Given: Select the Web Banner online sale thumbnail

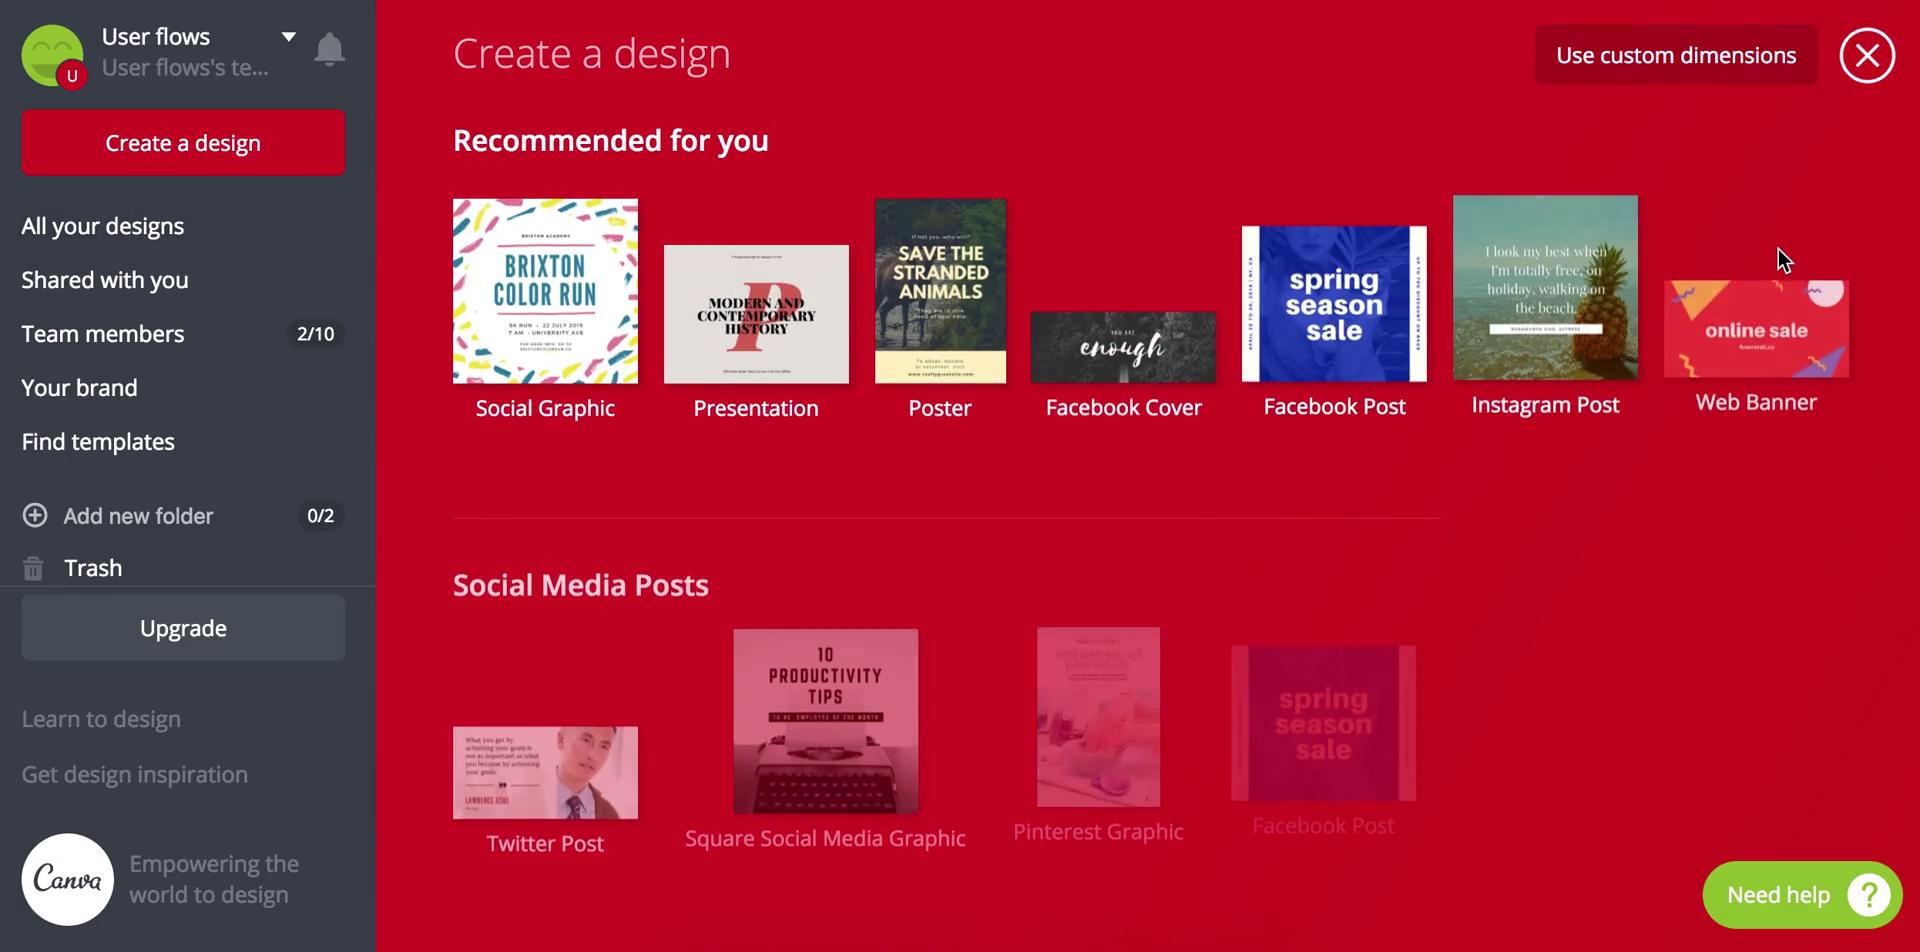Looking at the screenshot, I should [x=1756, y=329].
